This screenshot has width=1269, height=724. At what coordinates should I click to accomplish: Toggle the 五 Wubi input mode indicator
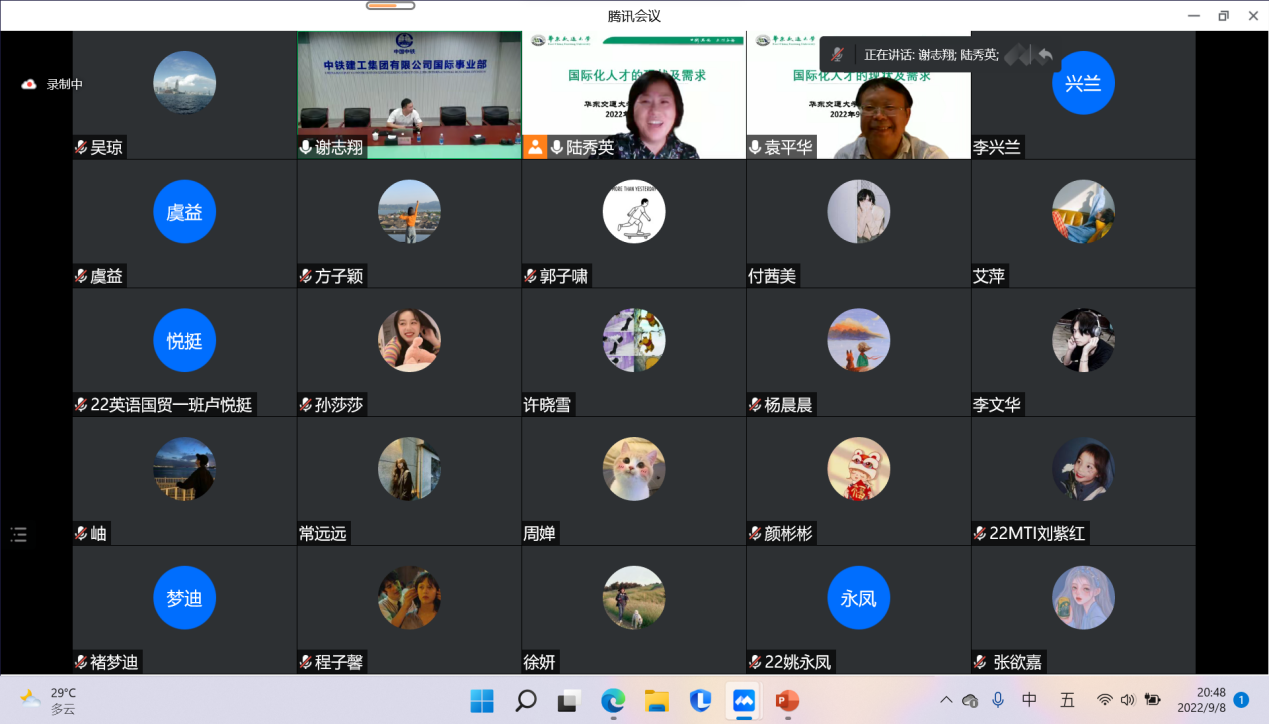tap(1067, 700)
